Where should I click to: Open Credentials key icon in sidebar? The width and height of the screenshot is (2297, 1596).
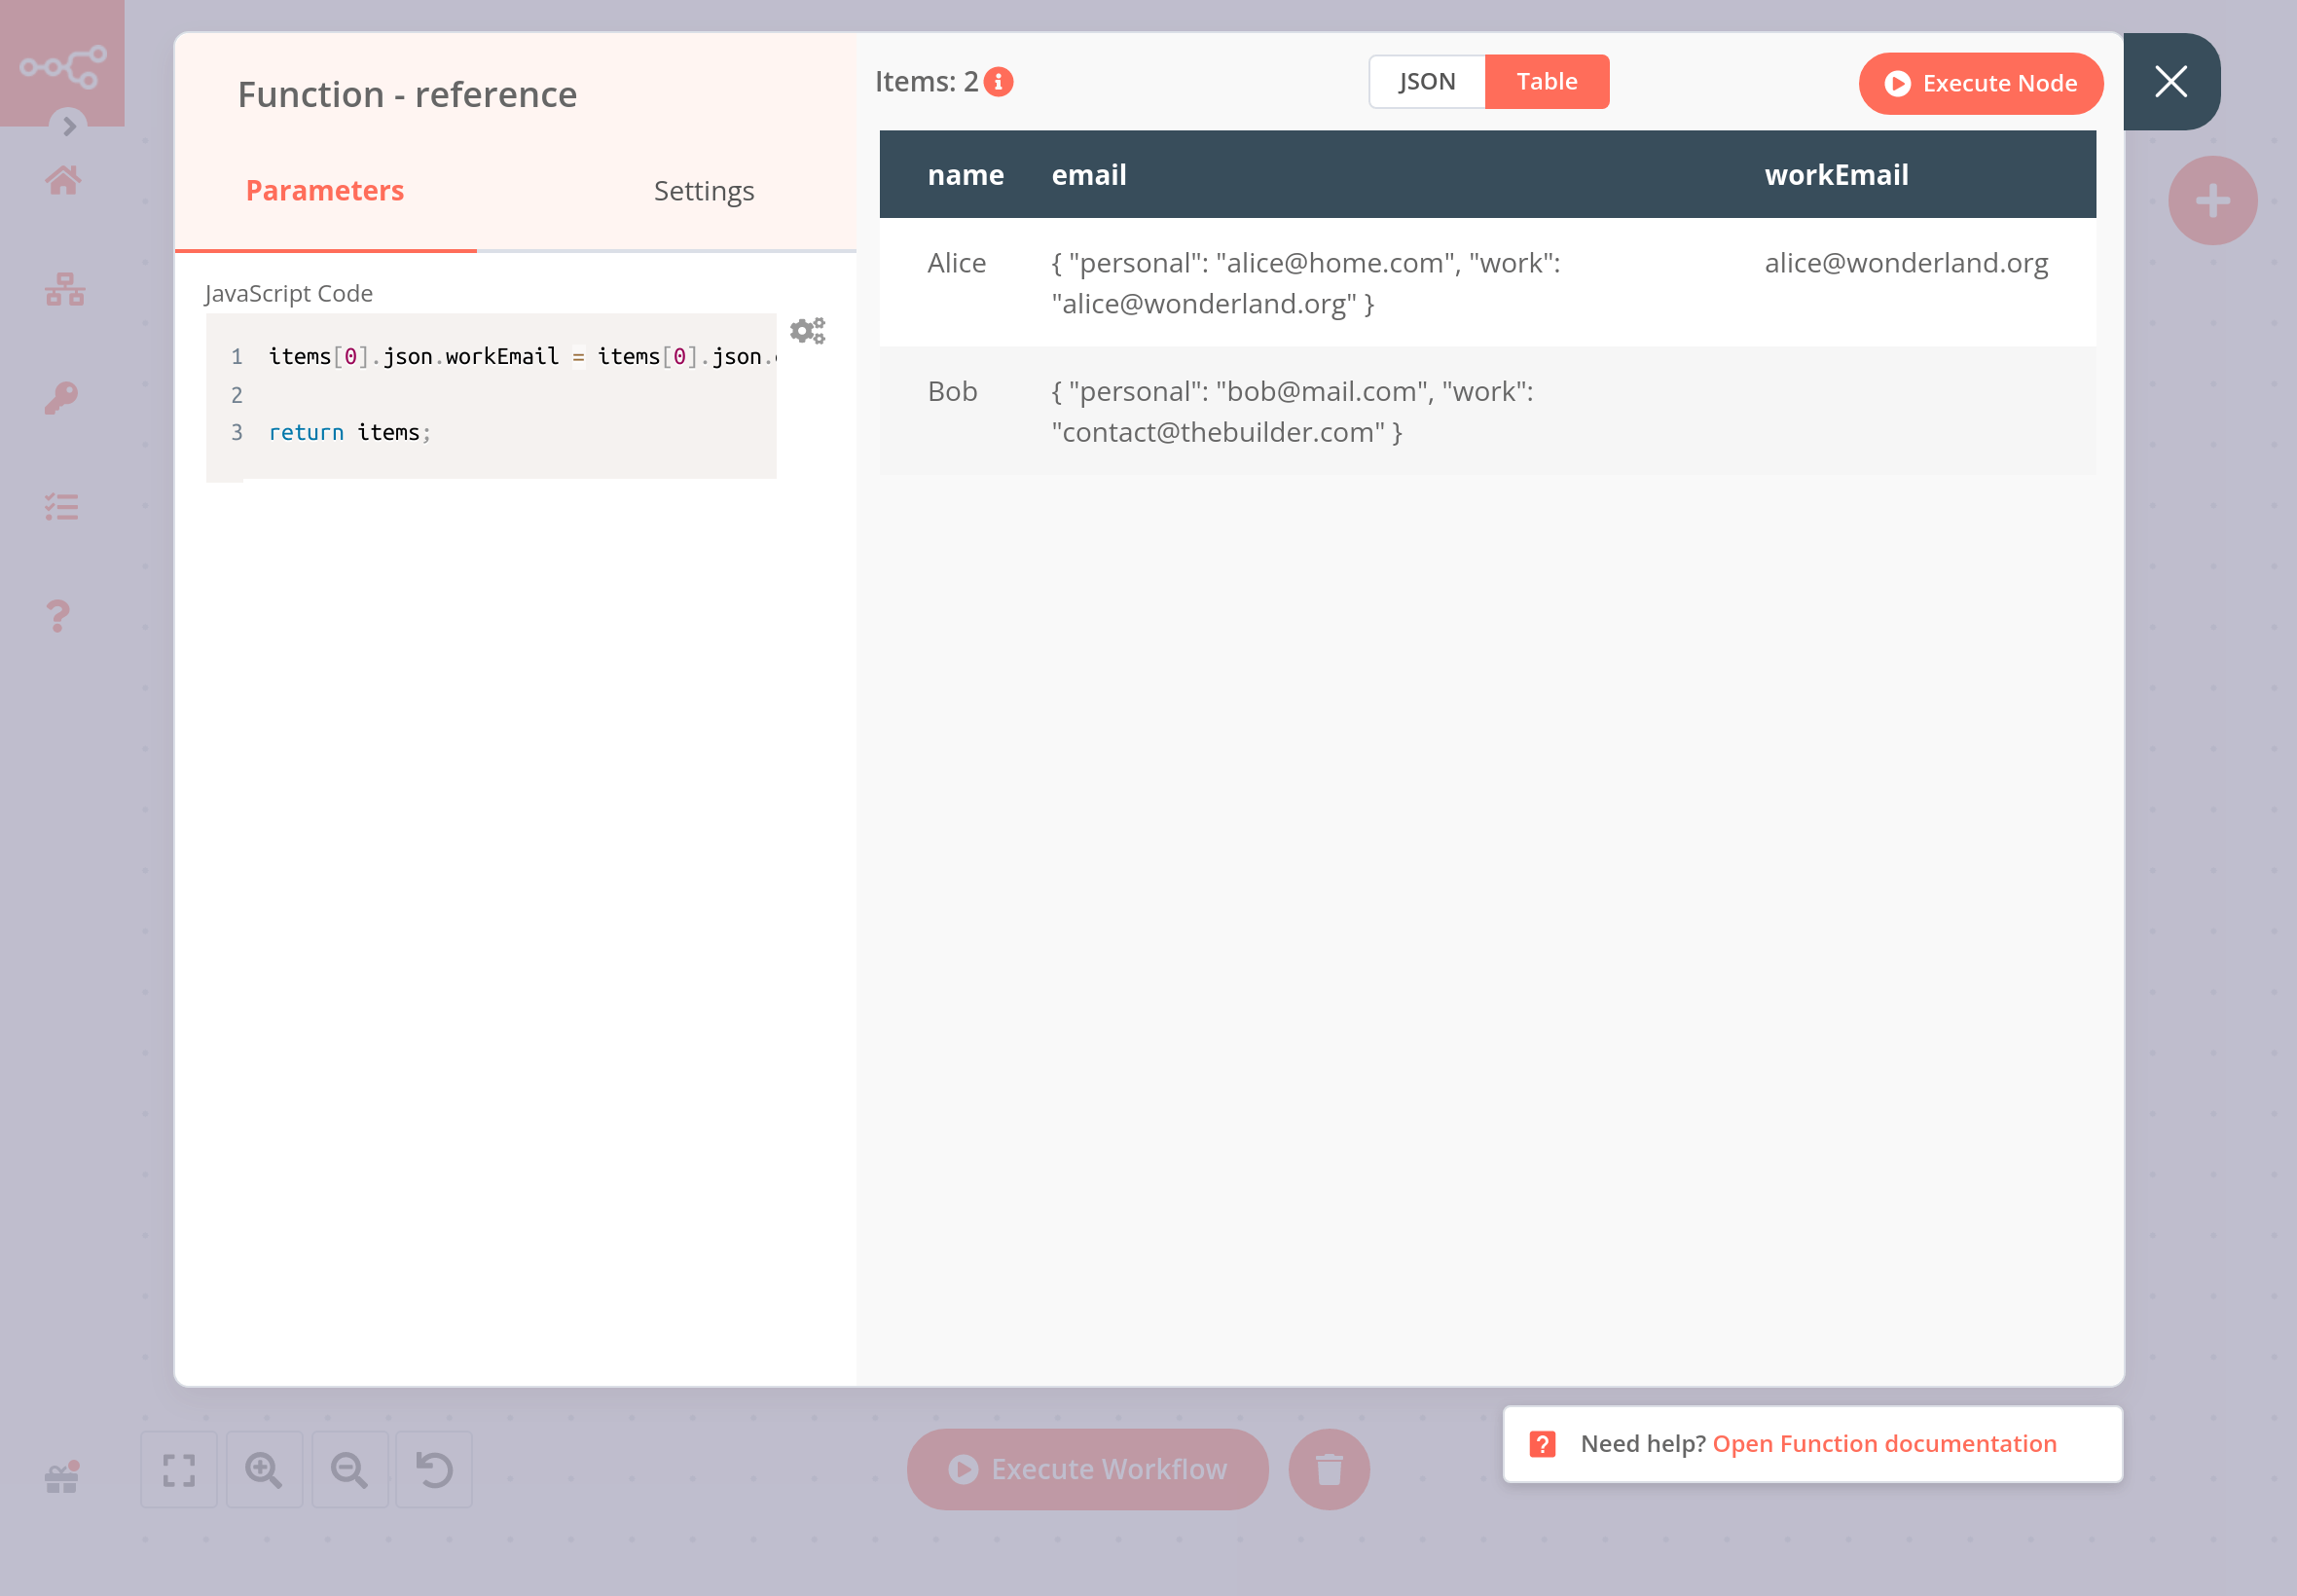coord(61,398)
